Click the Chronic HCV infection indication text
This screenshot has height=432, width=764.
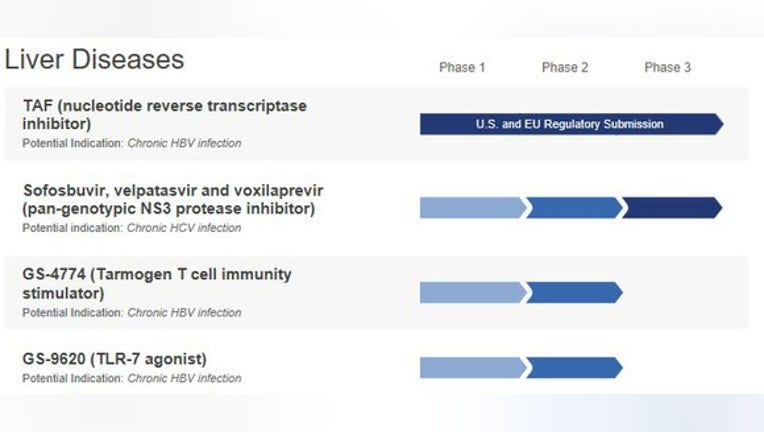(184, 228)
